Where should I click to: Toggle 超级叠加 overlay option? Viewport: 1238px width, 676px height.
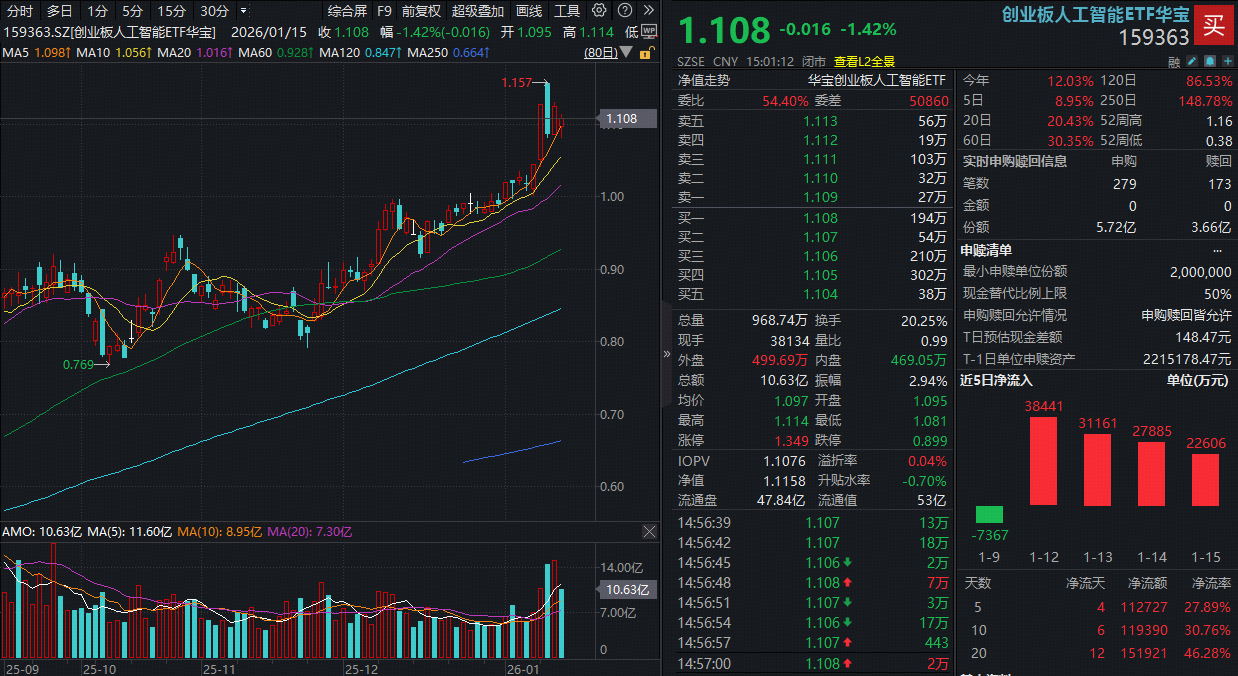[x=477, y=11]
